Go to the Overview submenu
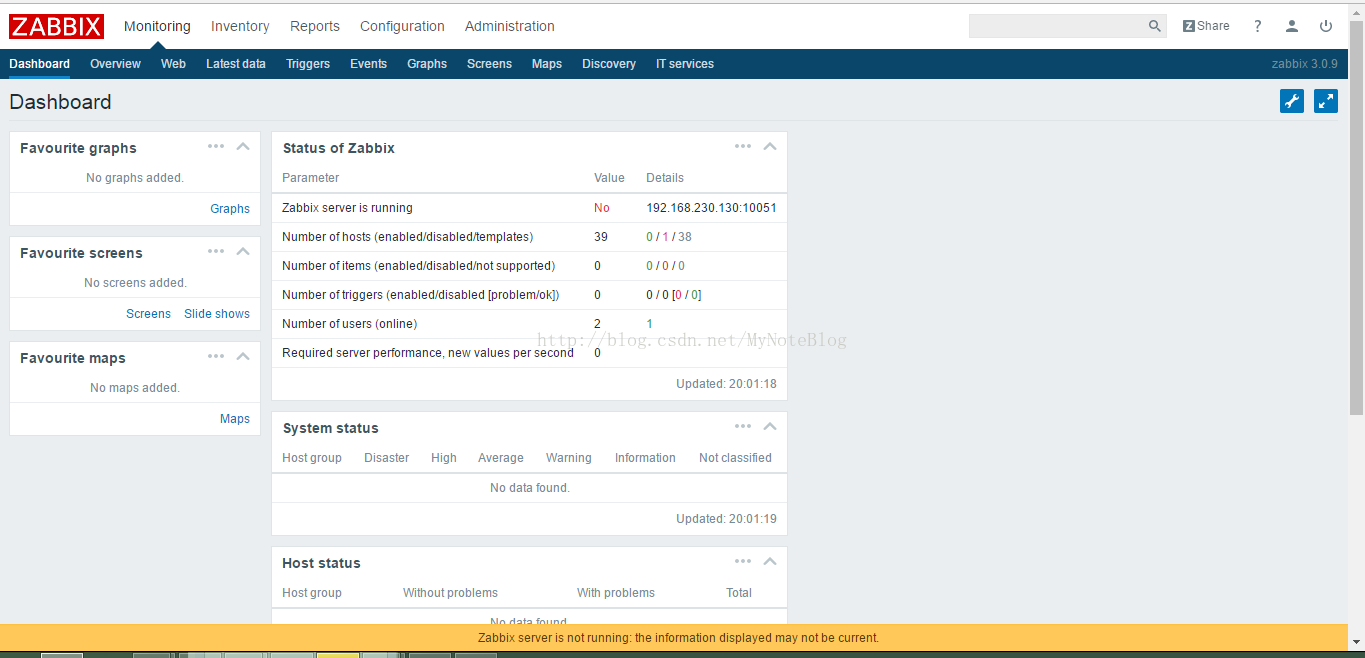This screenshot has width=1365, height=658. tap(115, 64)
